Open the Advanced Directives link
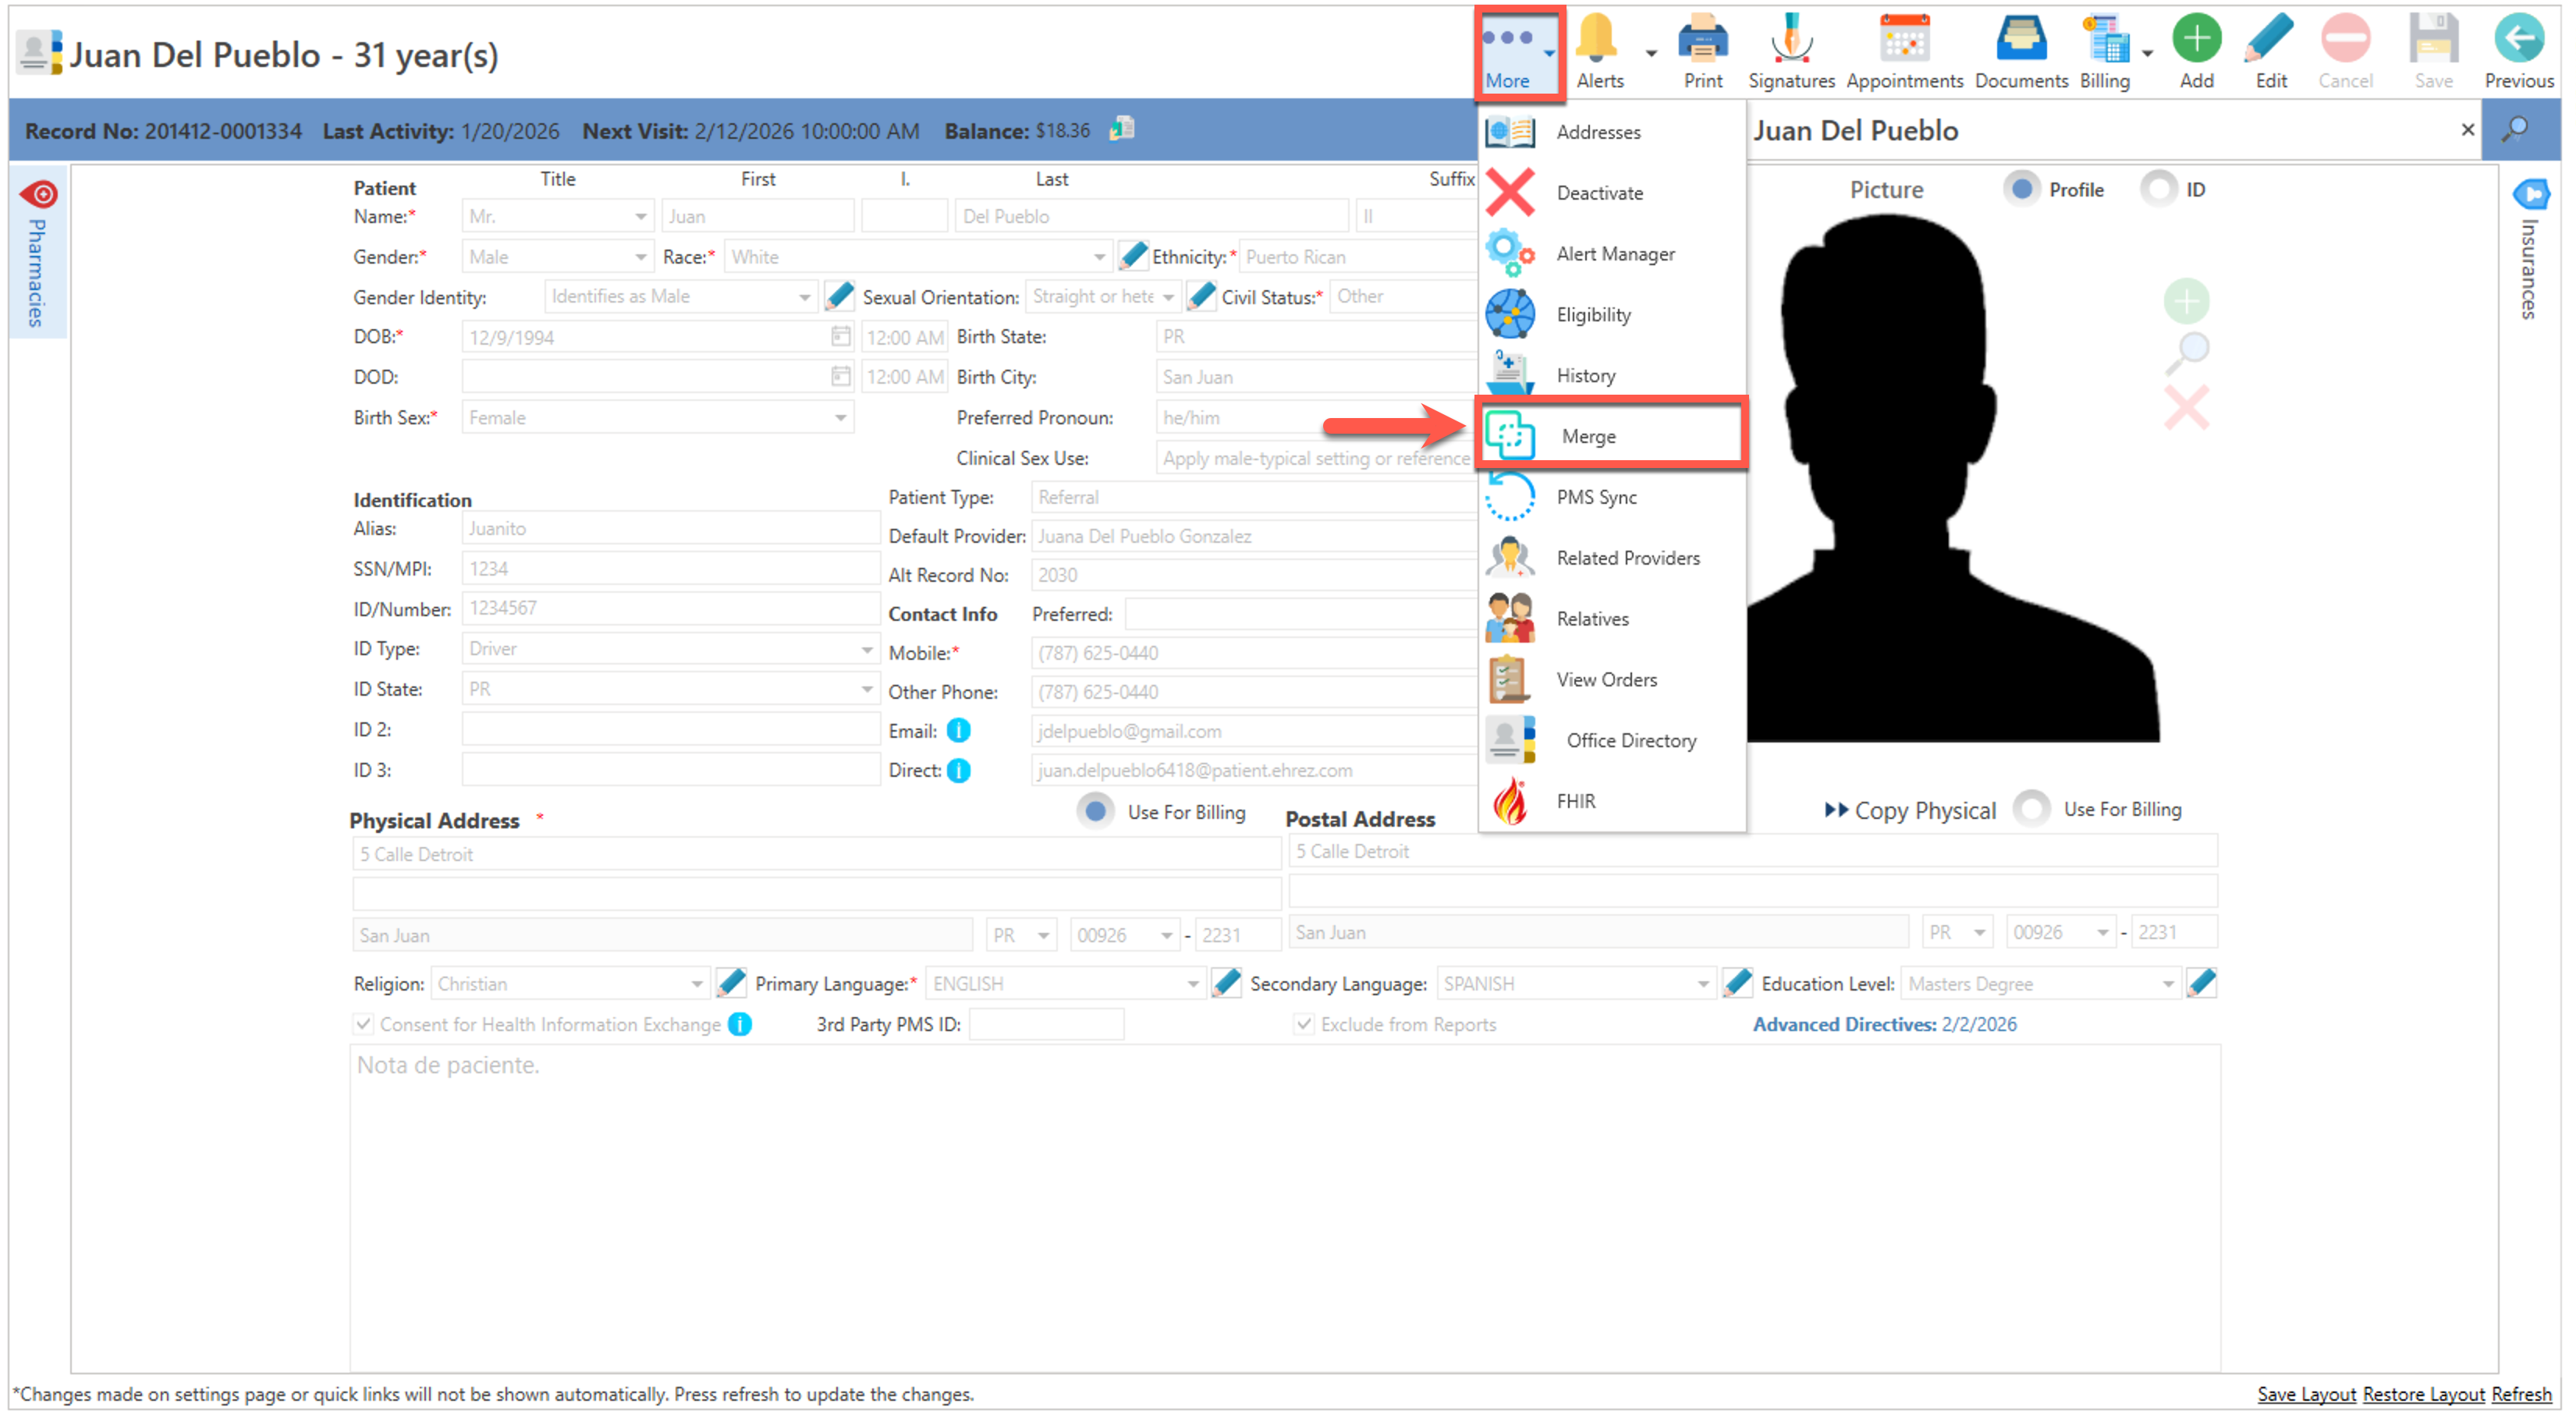 pos(1883,1024)
